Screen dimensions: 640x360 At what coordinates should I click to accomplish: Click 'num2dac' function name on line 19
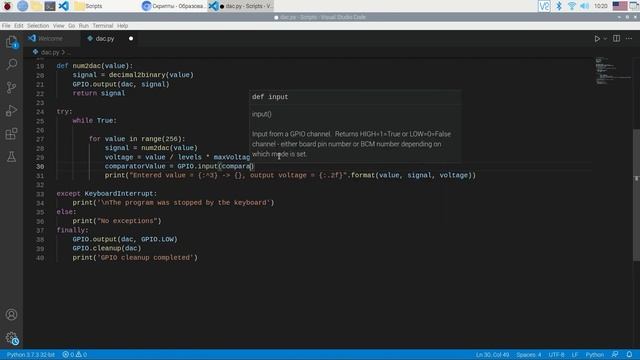pos(87,66)
